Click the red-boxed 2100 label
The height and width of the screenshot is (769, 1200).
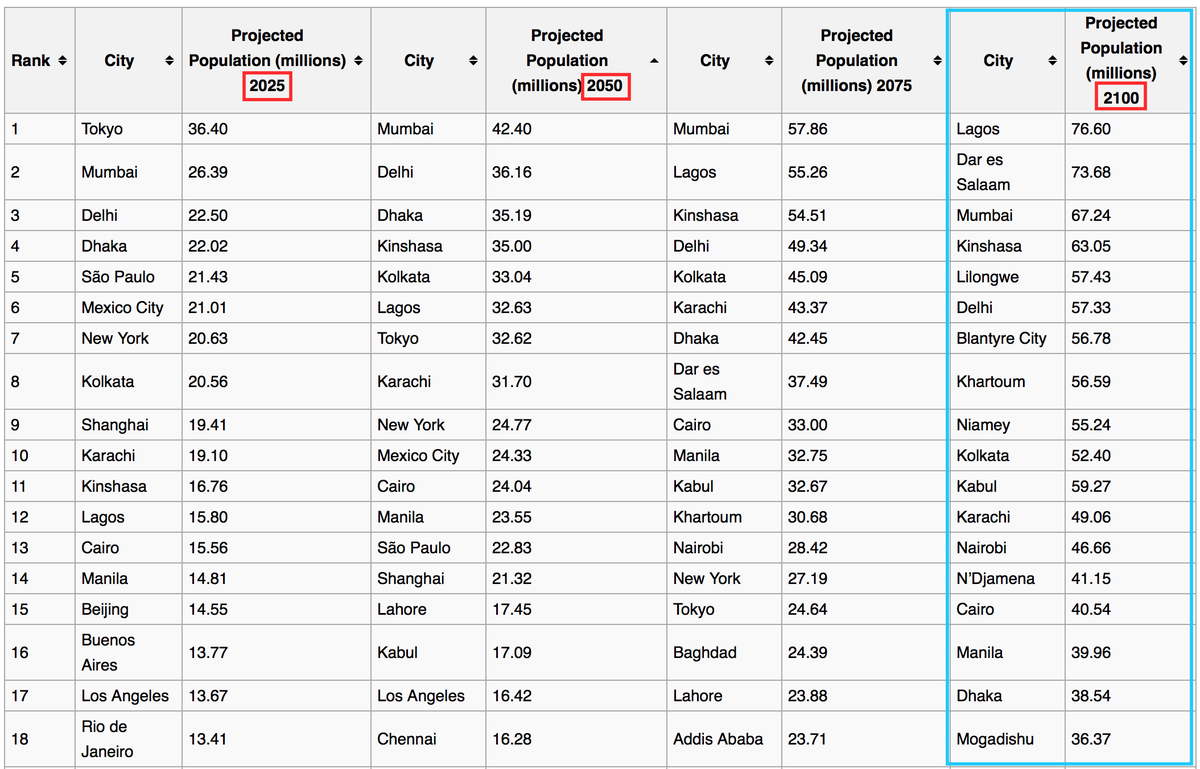[x=1120, y=97]
